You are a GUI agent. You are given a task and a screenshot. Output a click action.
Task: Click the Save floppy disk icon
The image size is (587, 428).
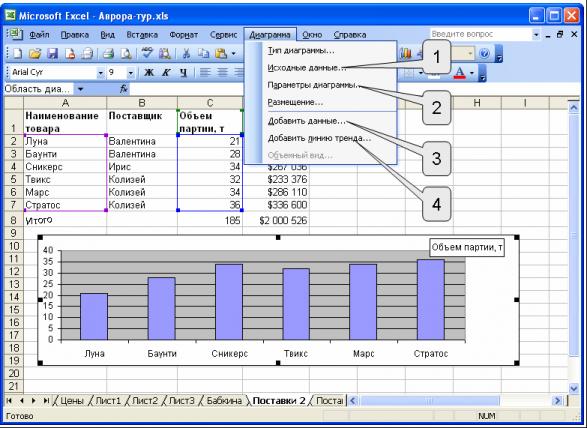coord(52,54)
